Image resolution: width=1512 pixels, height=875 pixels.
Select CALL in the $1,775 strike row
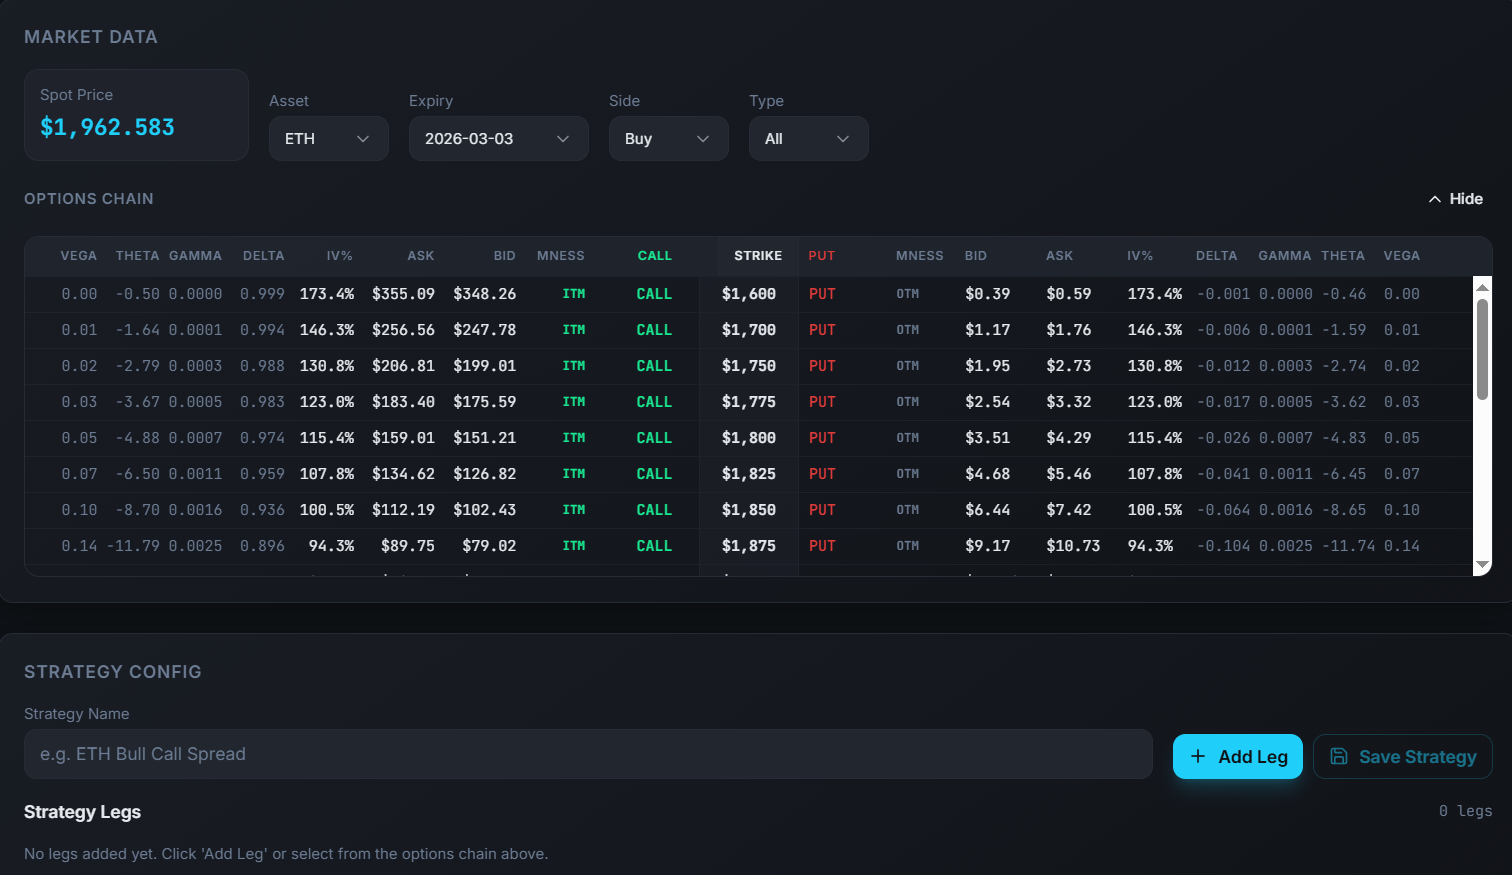654,402
